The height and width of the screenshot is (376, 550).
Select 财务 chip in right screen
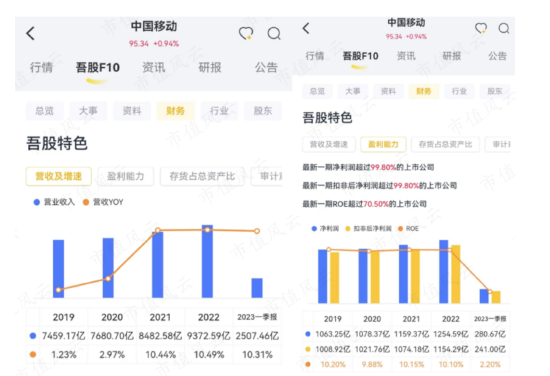click(424, 91)
